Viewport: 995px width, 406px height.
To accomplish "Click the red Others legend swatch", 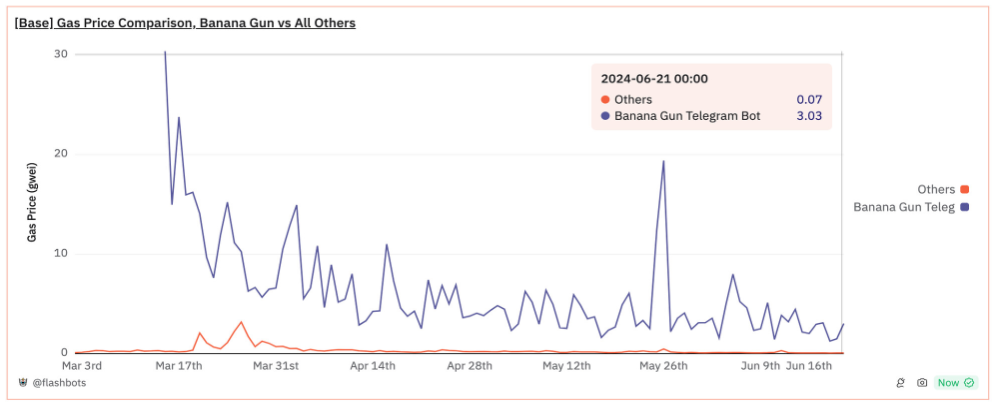I will (964, 189).
